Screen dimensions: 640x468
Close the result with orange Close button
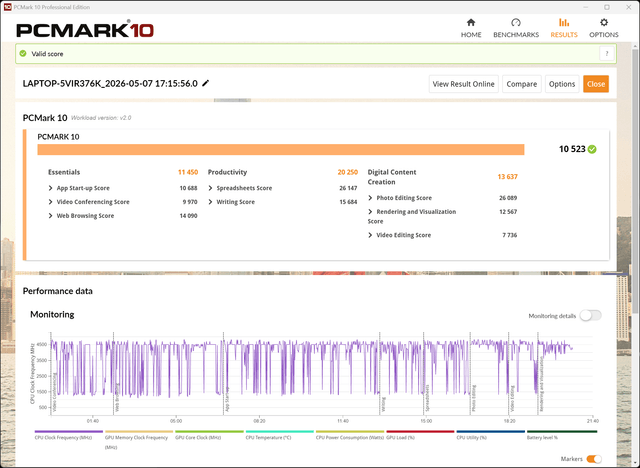(x=596, y=84)
